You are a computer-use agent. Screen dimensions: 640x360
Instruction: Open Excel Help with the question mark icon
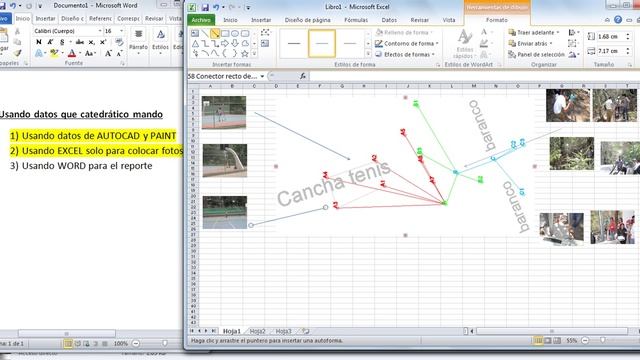coord(618,20)
